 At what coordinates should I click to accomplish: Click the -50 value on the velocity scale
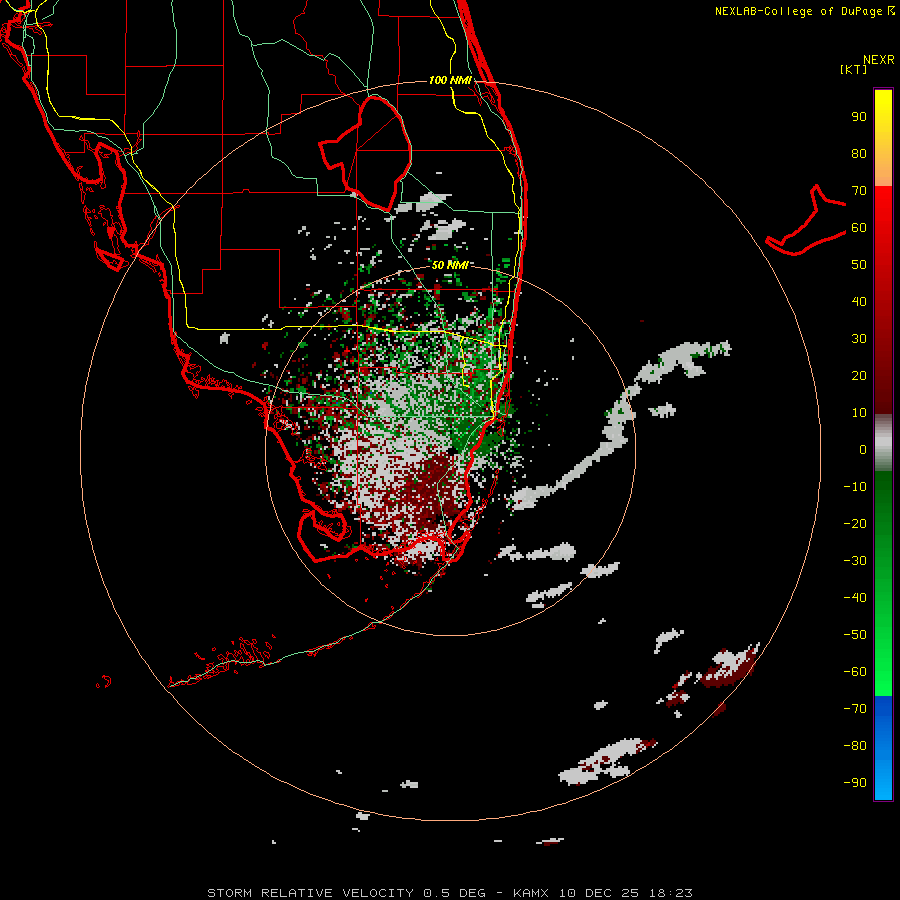tap(855, 635)
